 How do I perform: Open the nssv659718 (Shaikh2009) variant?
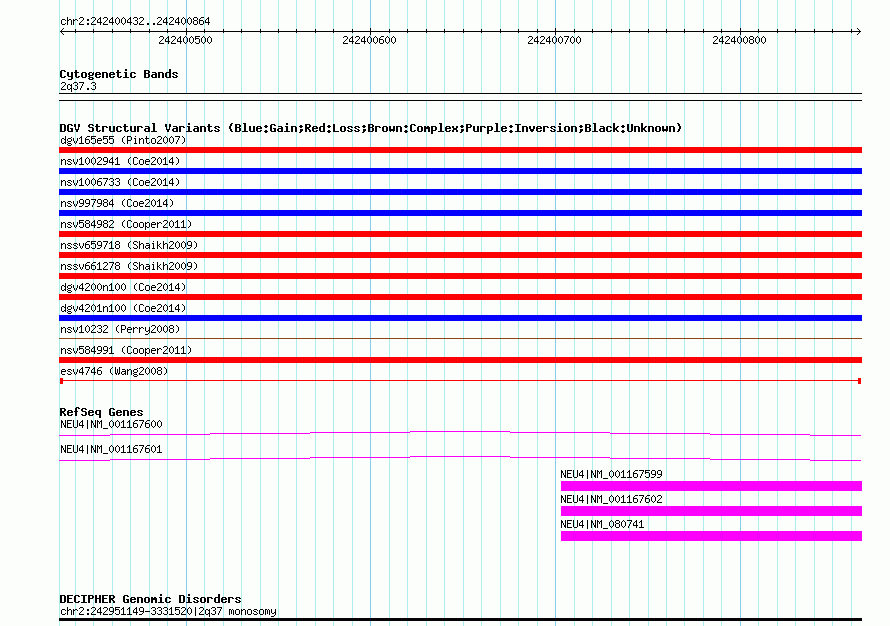pos(460,255)
